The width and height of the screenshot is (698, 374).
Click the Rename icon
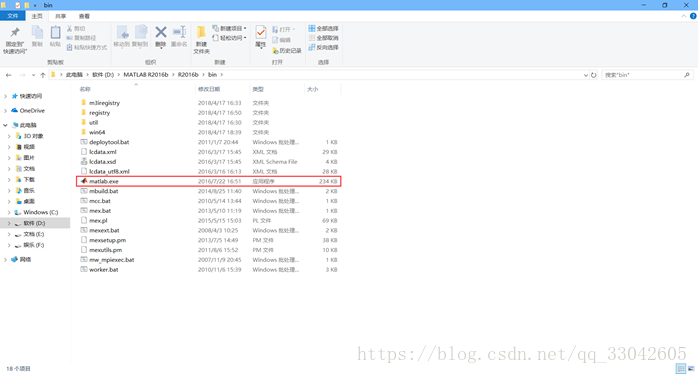[179, 33]
